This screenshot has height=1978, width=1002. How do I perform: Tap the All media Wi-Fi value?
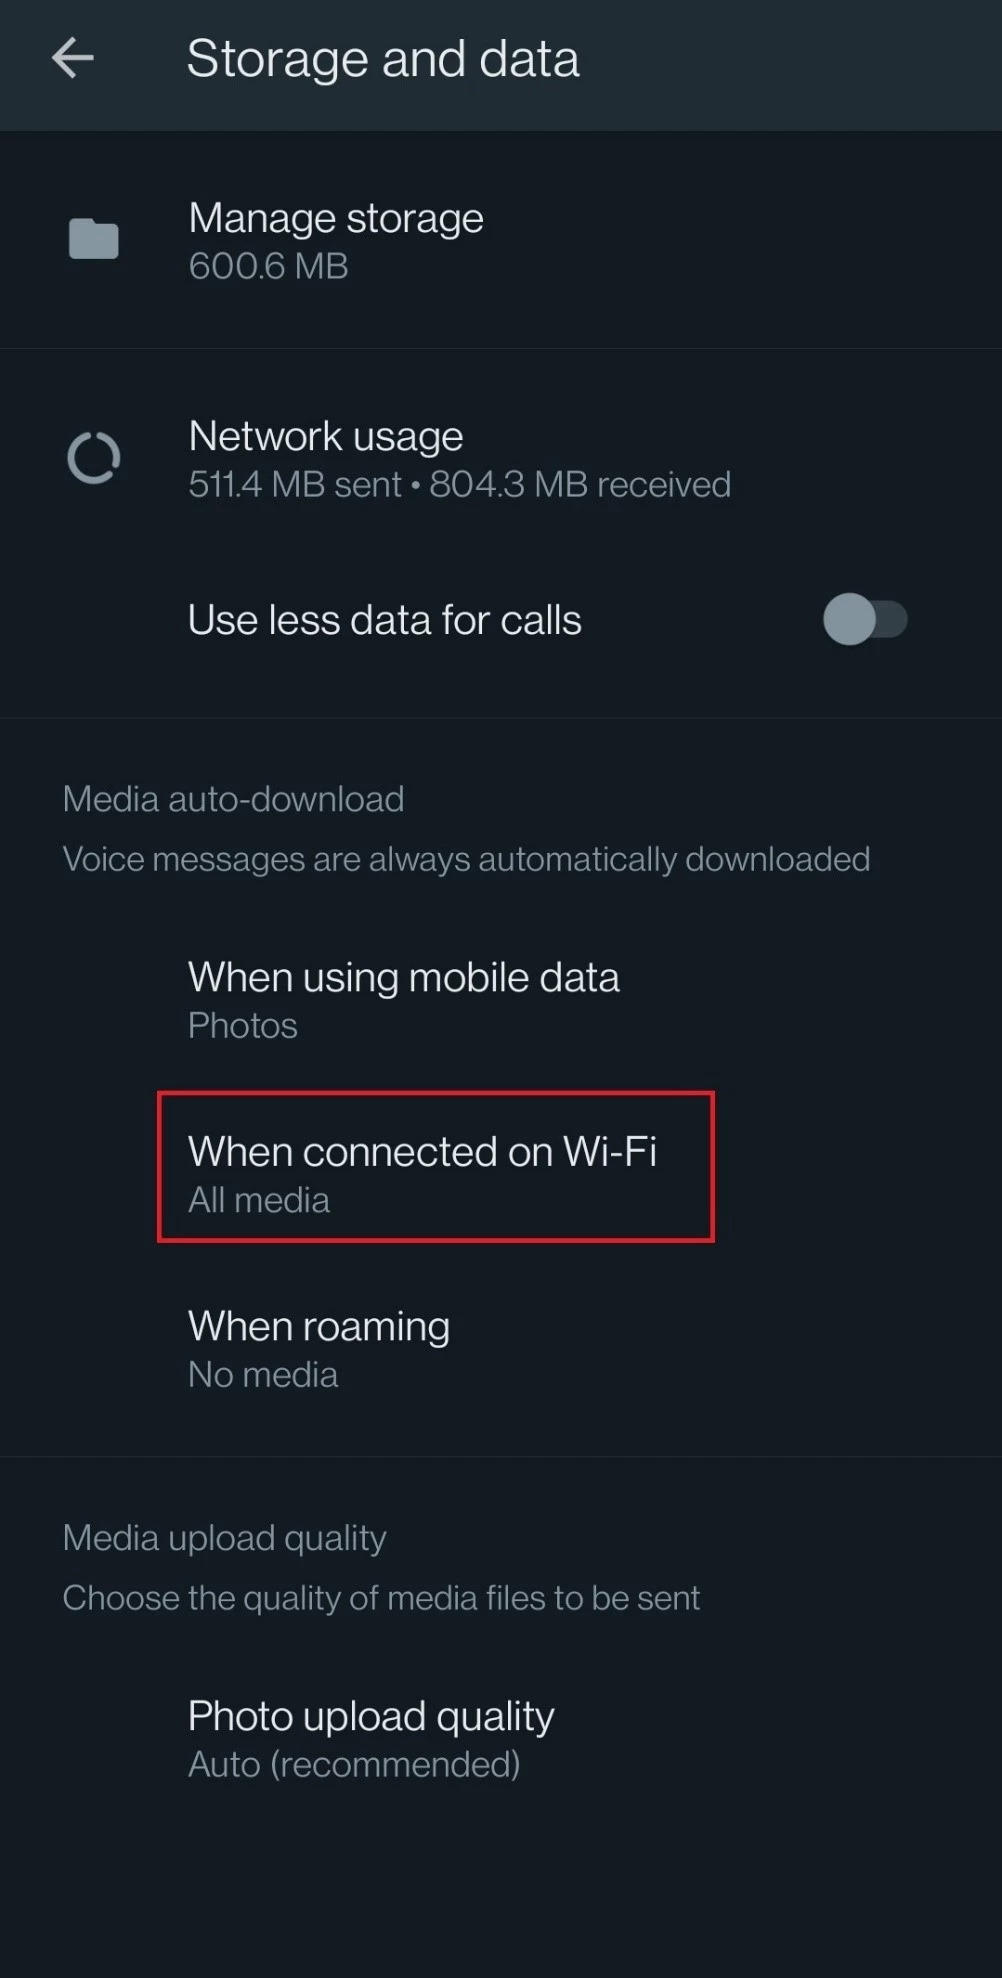[x=259, y=1200]
